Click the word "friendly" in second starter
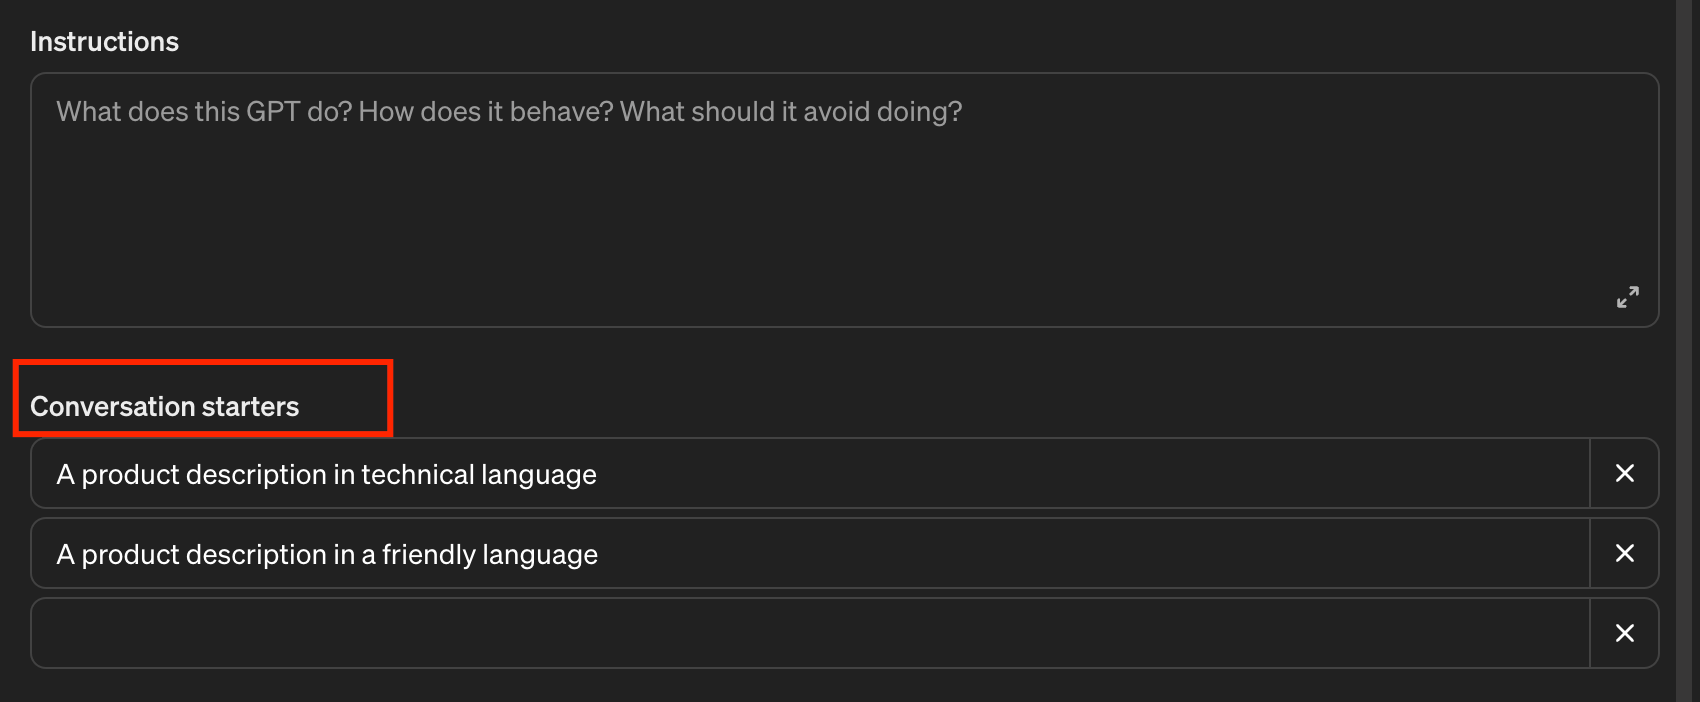The image size is (1700, 702). pos(429,555)
